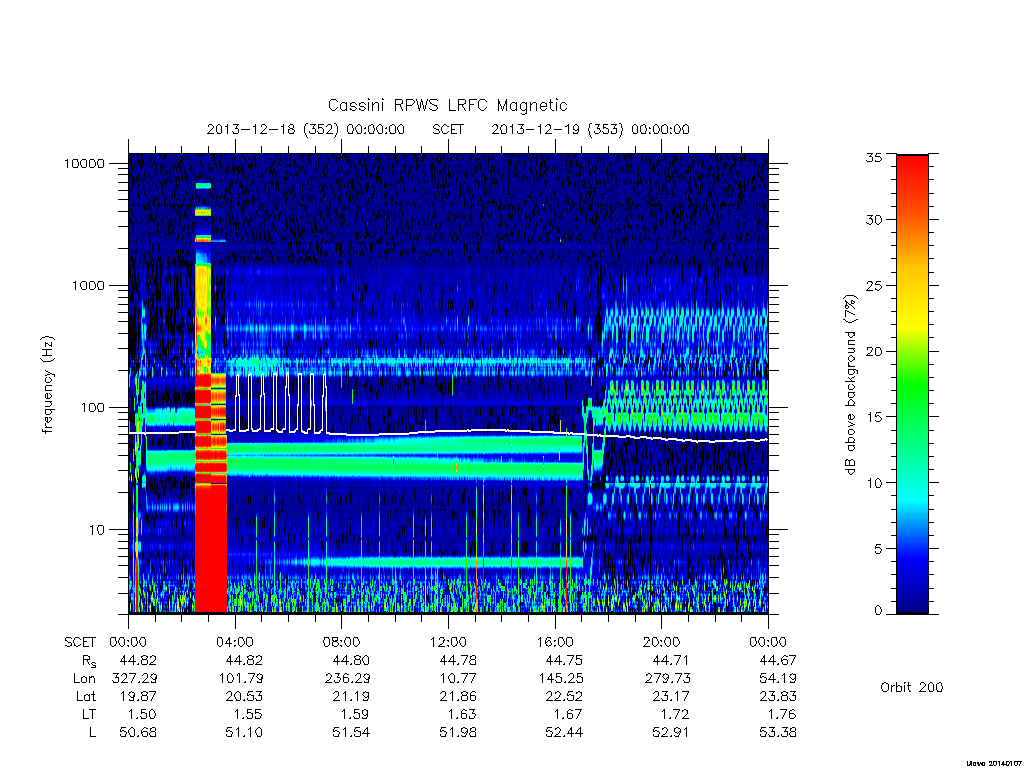The width and height of the screenshot is (1024, 768).
Task: Click the Lon value 54.19
Action: pyautogui.click(x=778, y=679)
